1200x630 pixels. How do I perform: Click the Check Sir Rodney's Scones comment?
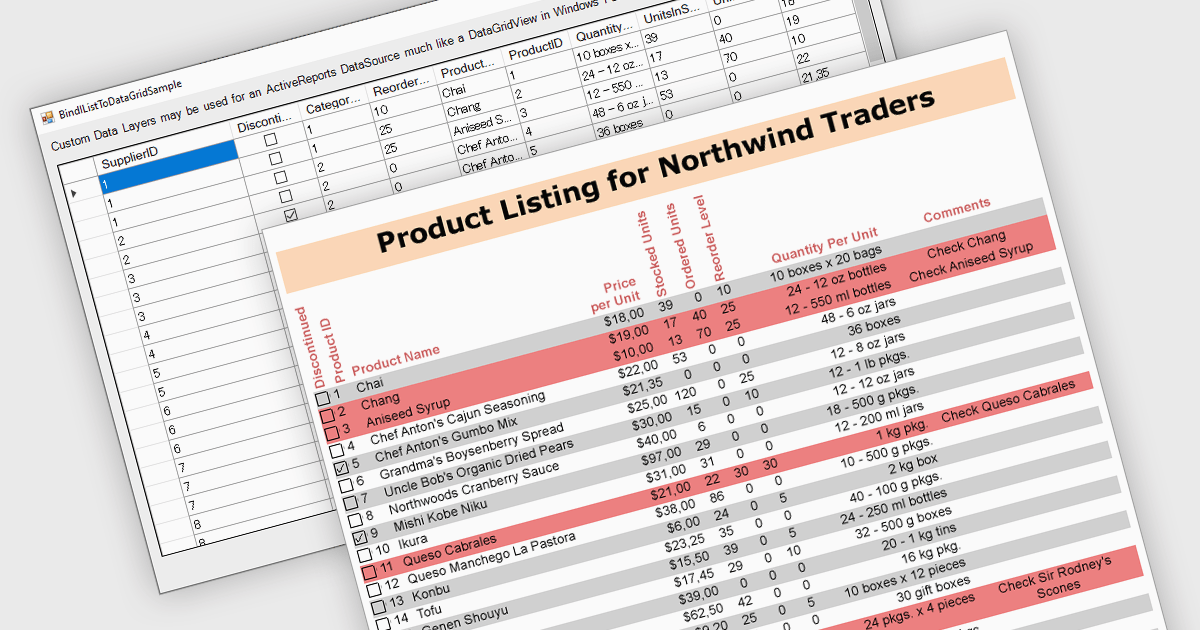pos(1058,578)
